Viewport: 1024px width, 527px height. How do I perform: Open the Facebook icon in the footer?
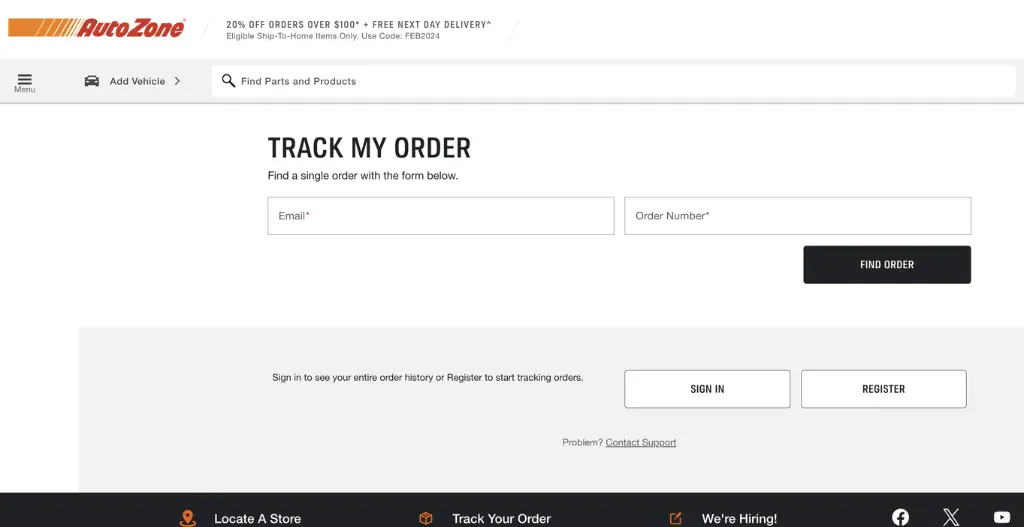900,517
